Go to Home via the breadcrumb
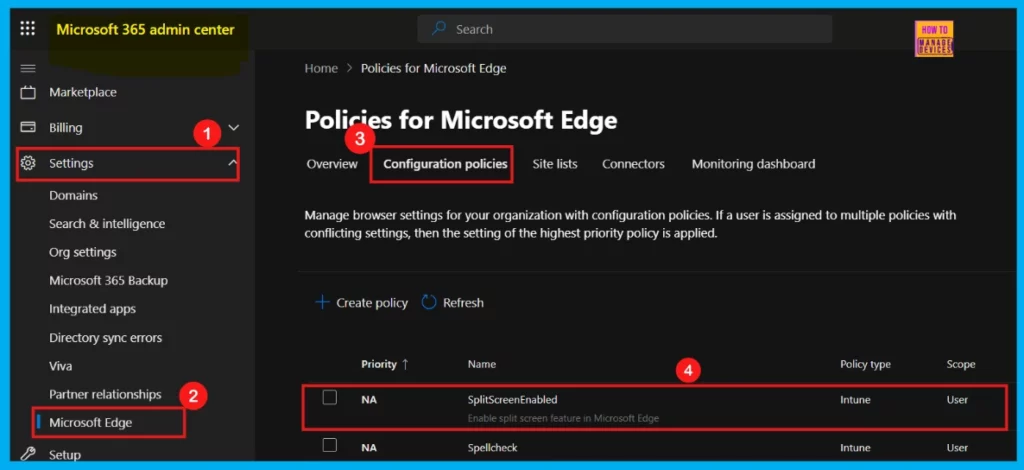Screen dimensions: 1024x470 [321, 68]
